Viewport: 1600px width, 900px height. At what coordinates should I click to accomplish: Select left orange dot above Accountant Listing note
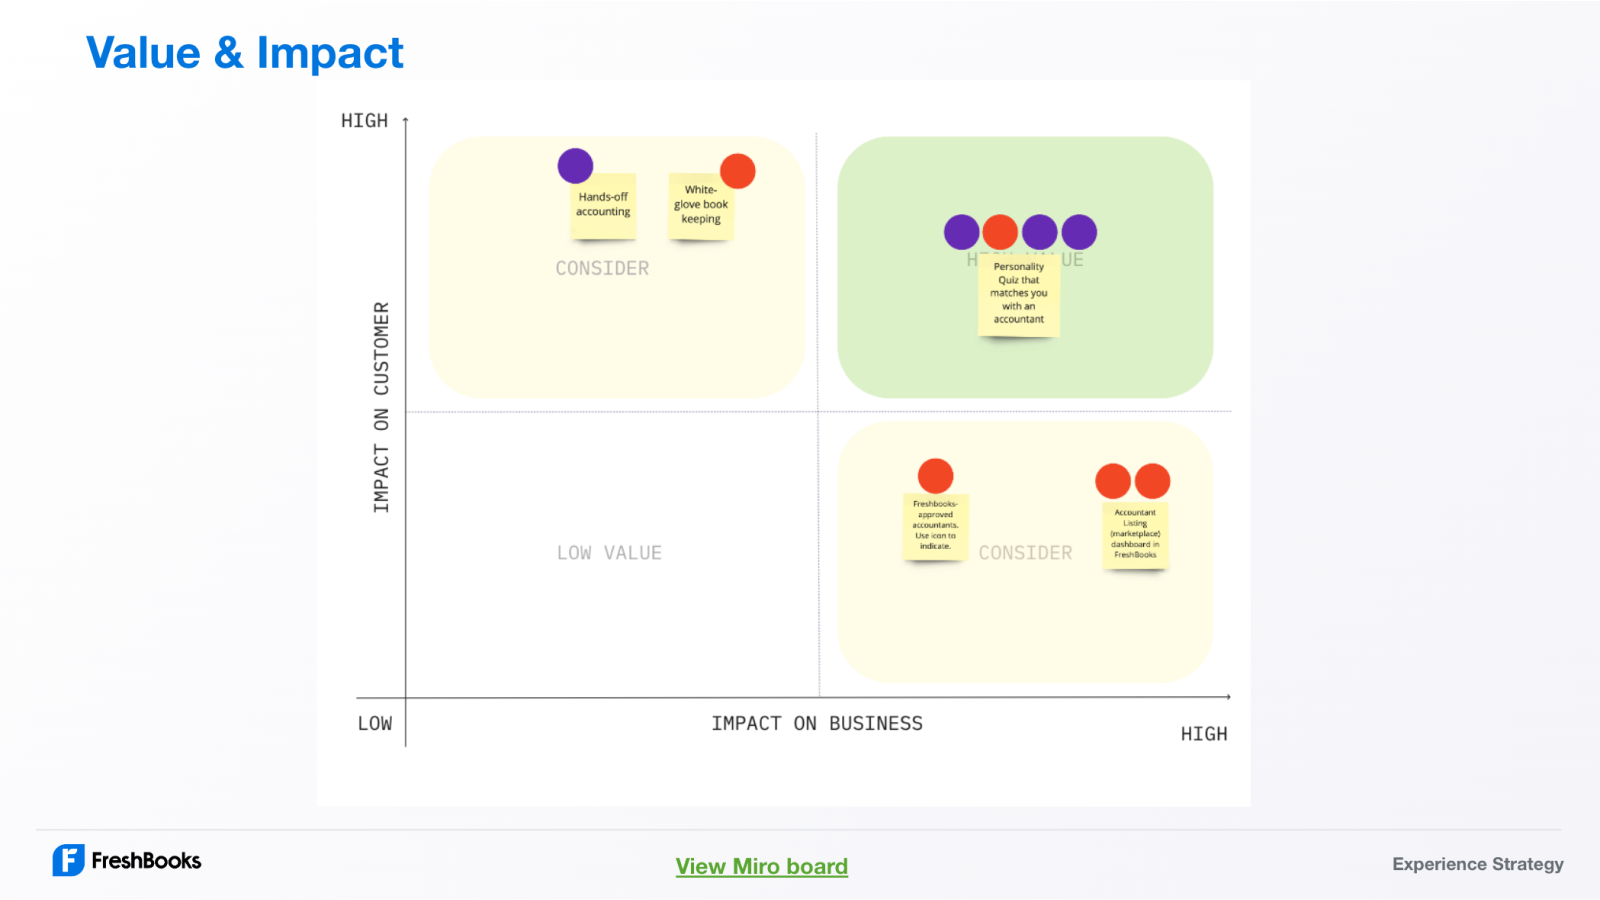1113,481
